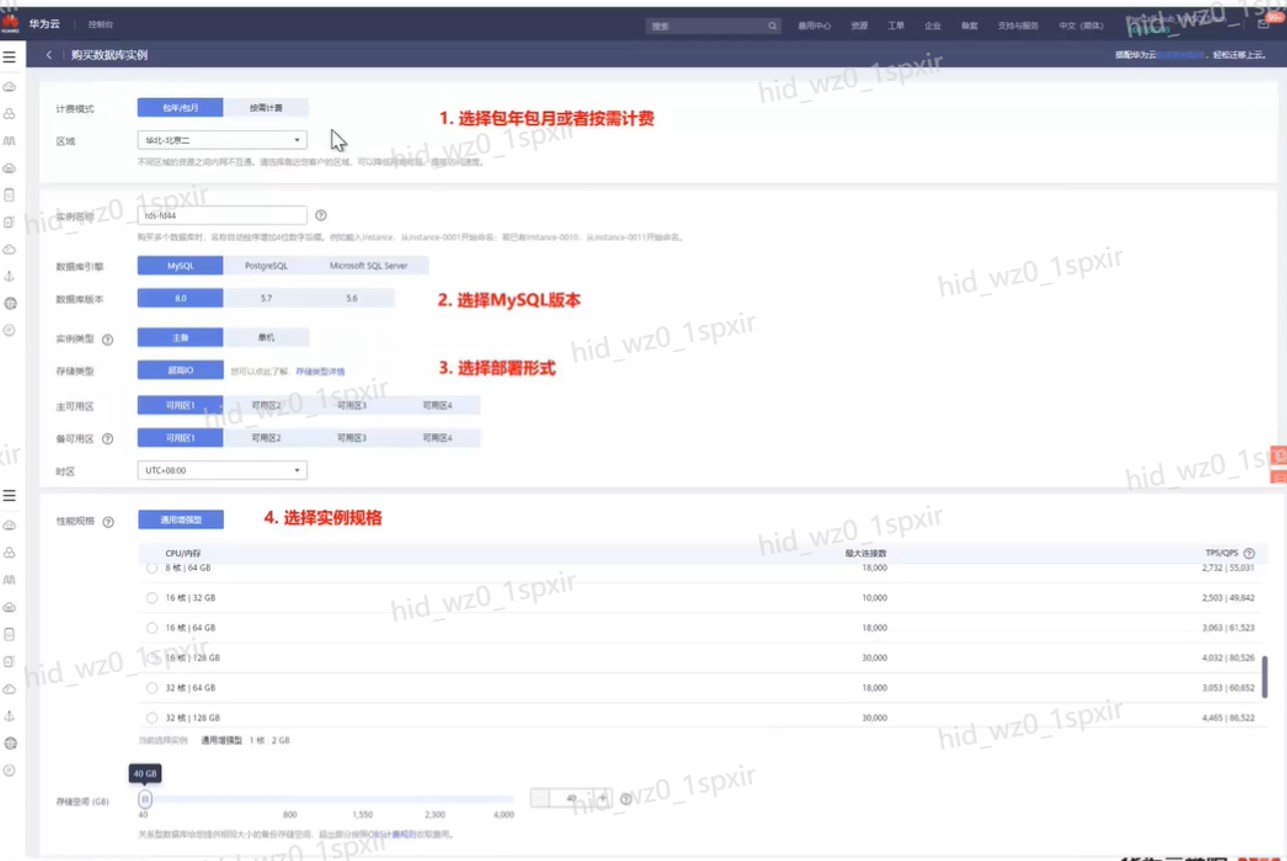Open the 支持与服务 menu

coord(1018,26)
